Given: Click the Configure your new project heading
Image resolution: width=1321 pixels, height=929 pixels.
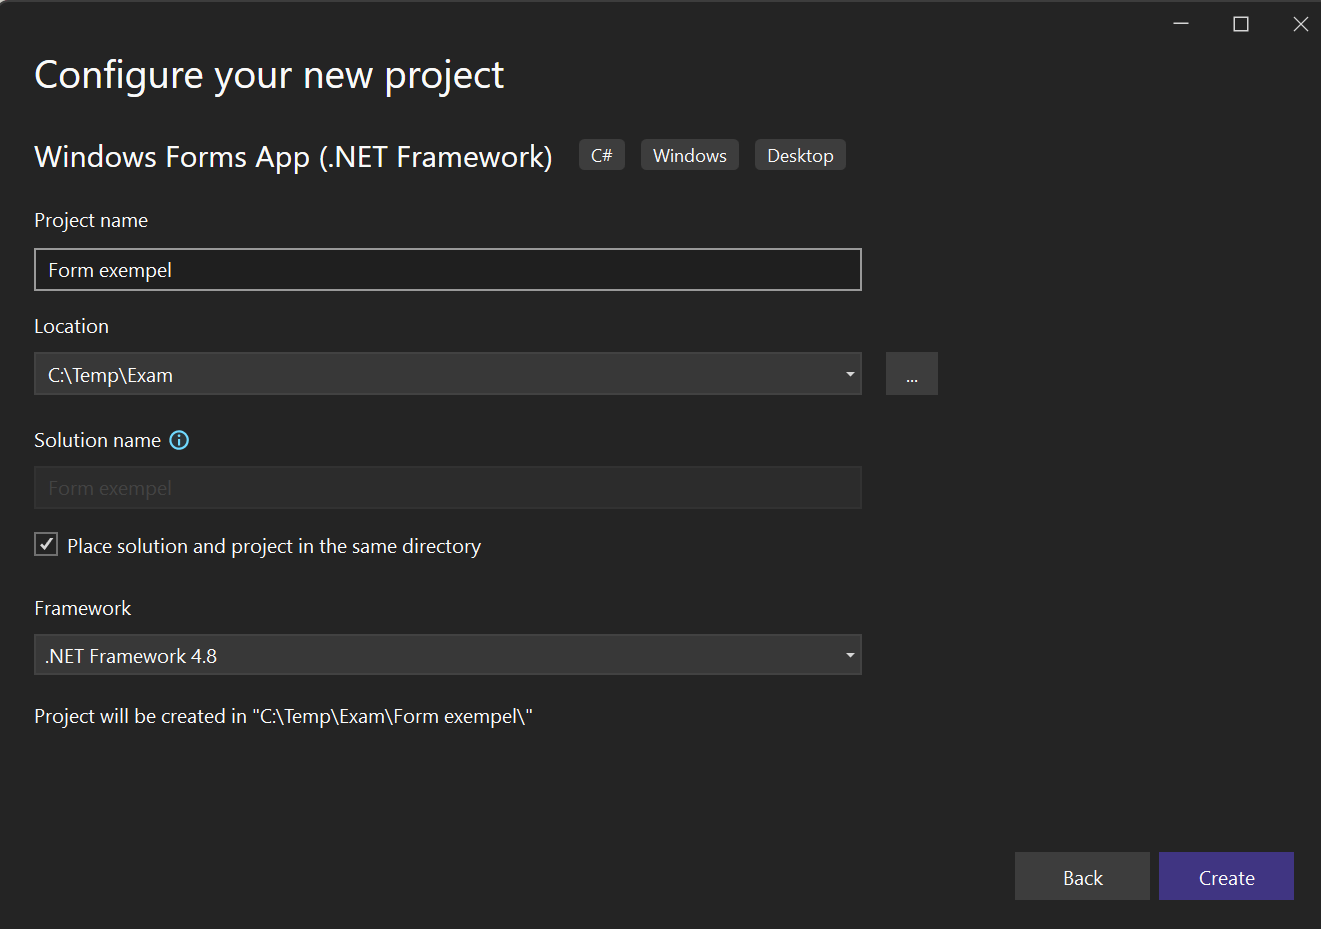Looking at the screenshot, I should pos(269,76).
